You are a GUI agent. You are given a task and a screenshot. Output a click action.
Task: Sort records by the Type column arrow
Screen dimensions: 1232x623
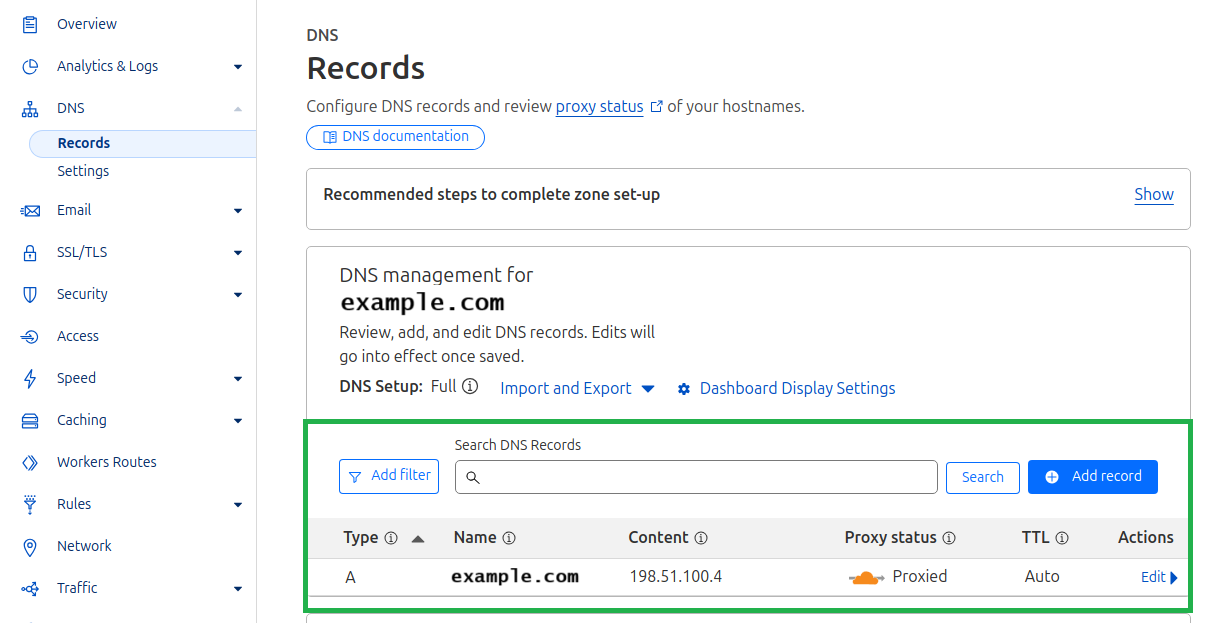(418, 538)
